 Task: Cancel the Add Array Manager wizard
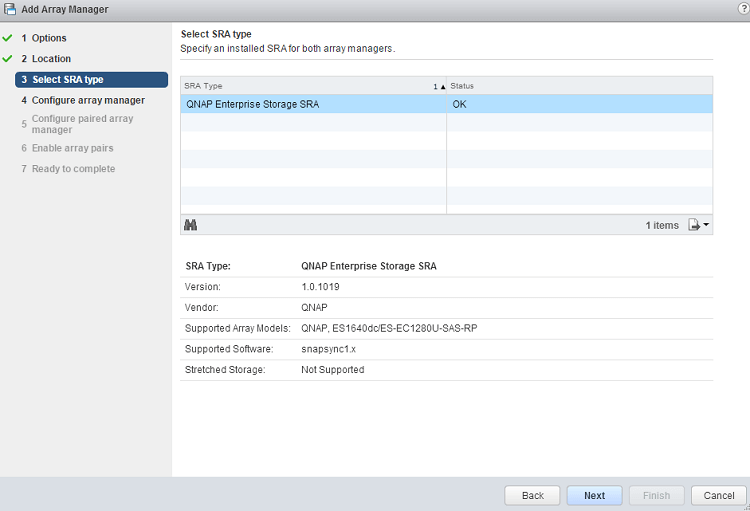[x=719, y=495]
